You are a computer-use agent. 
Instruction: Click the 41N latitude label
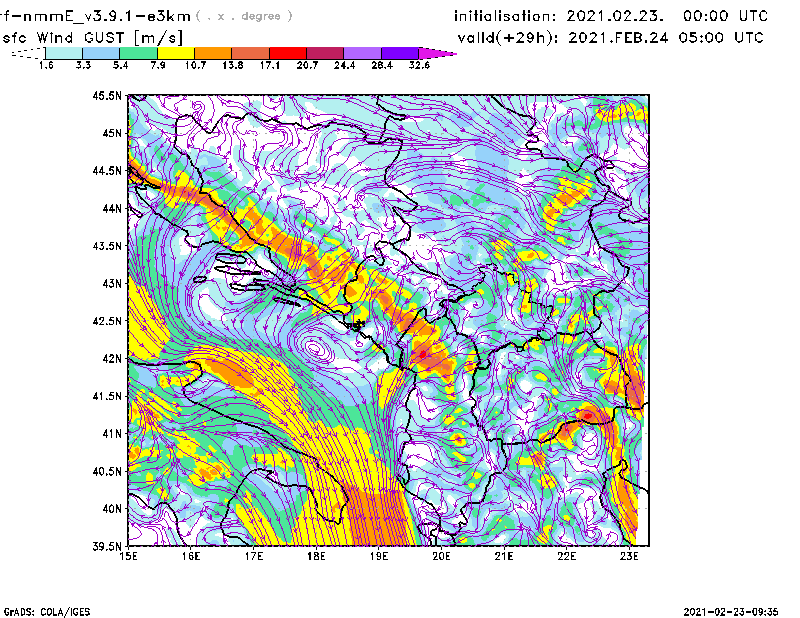pos(112,434)
